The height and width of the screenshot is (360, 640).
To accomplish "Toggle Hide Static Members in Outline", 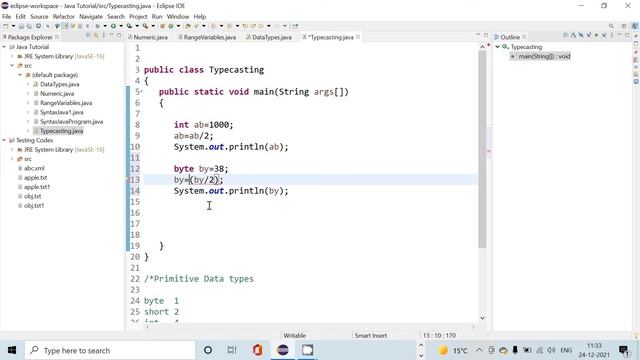I will [x=589, y=36].
